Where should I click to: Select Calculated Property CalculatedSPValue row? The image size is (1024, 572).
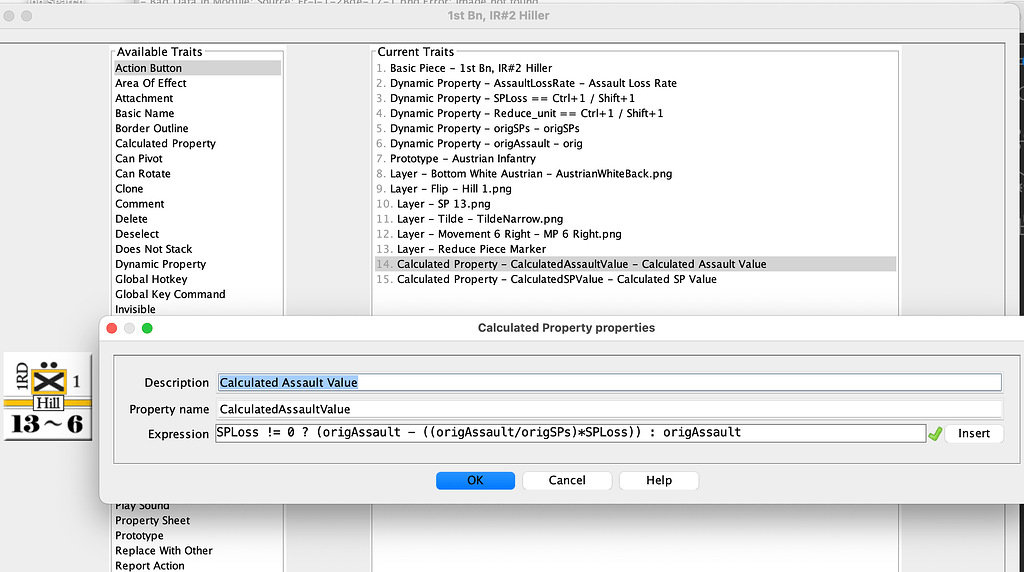coord(635,279)
